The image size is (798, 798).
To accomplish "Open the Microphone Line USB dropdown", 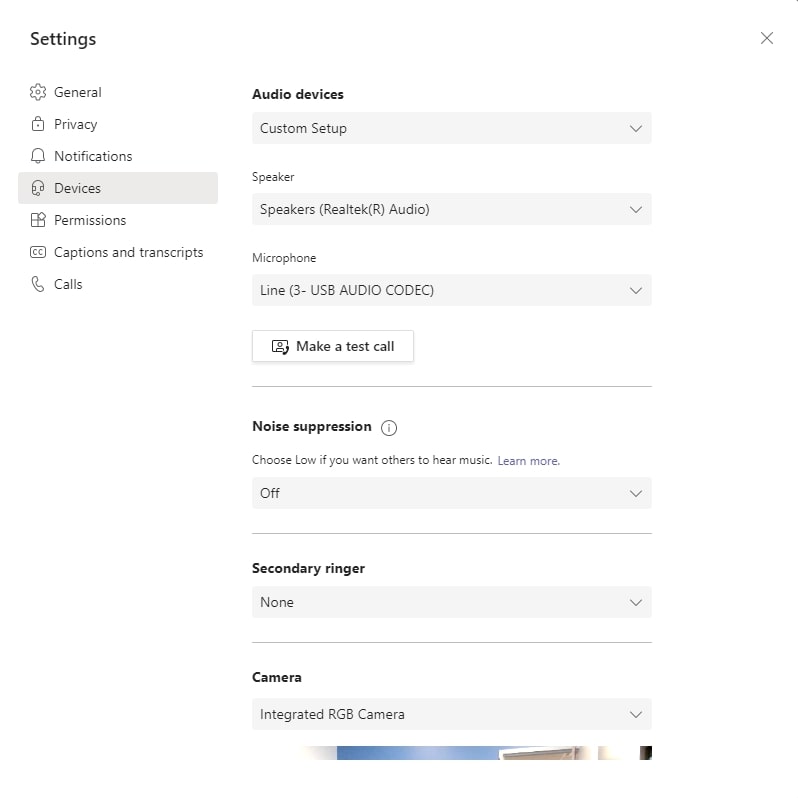I will pos(451,290).
